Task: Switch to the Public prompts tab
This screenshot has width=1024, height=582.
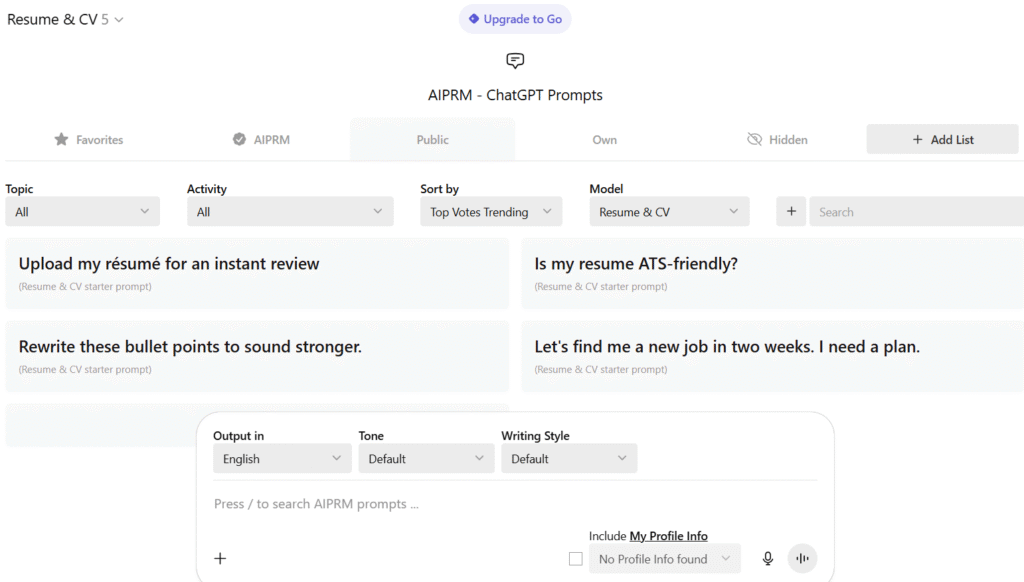Action: (x=432, y=139)
